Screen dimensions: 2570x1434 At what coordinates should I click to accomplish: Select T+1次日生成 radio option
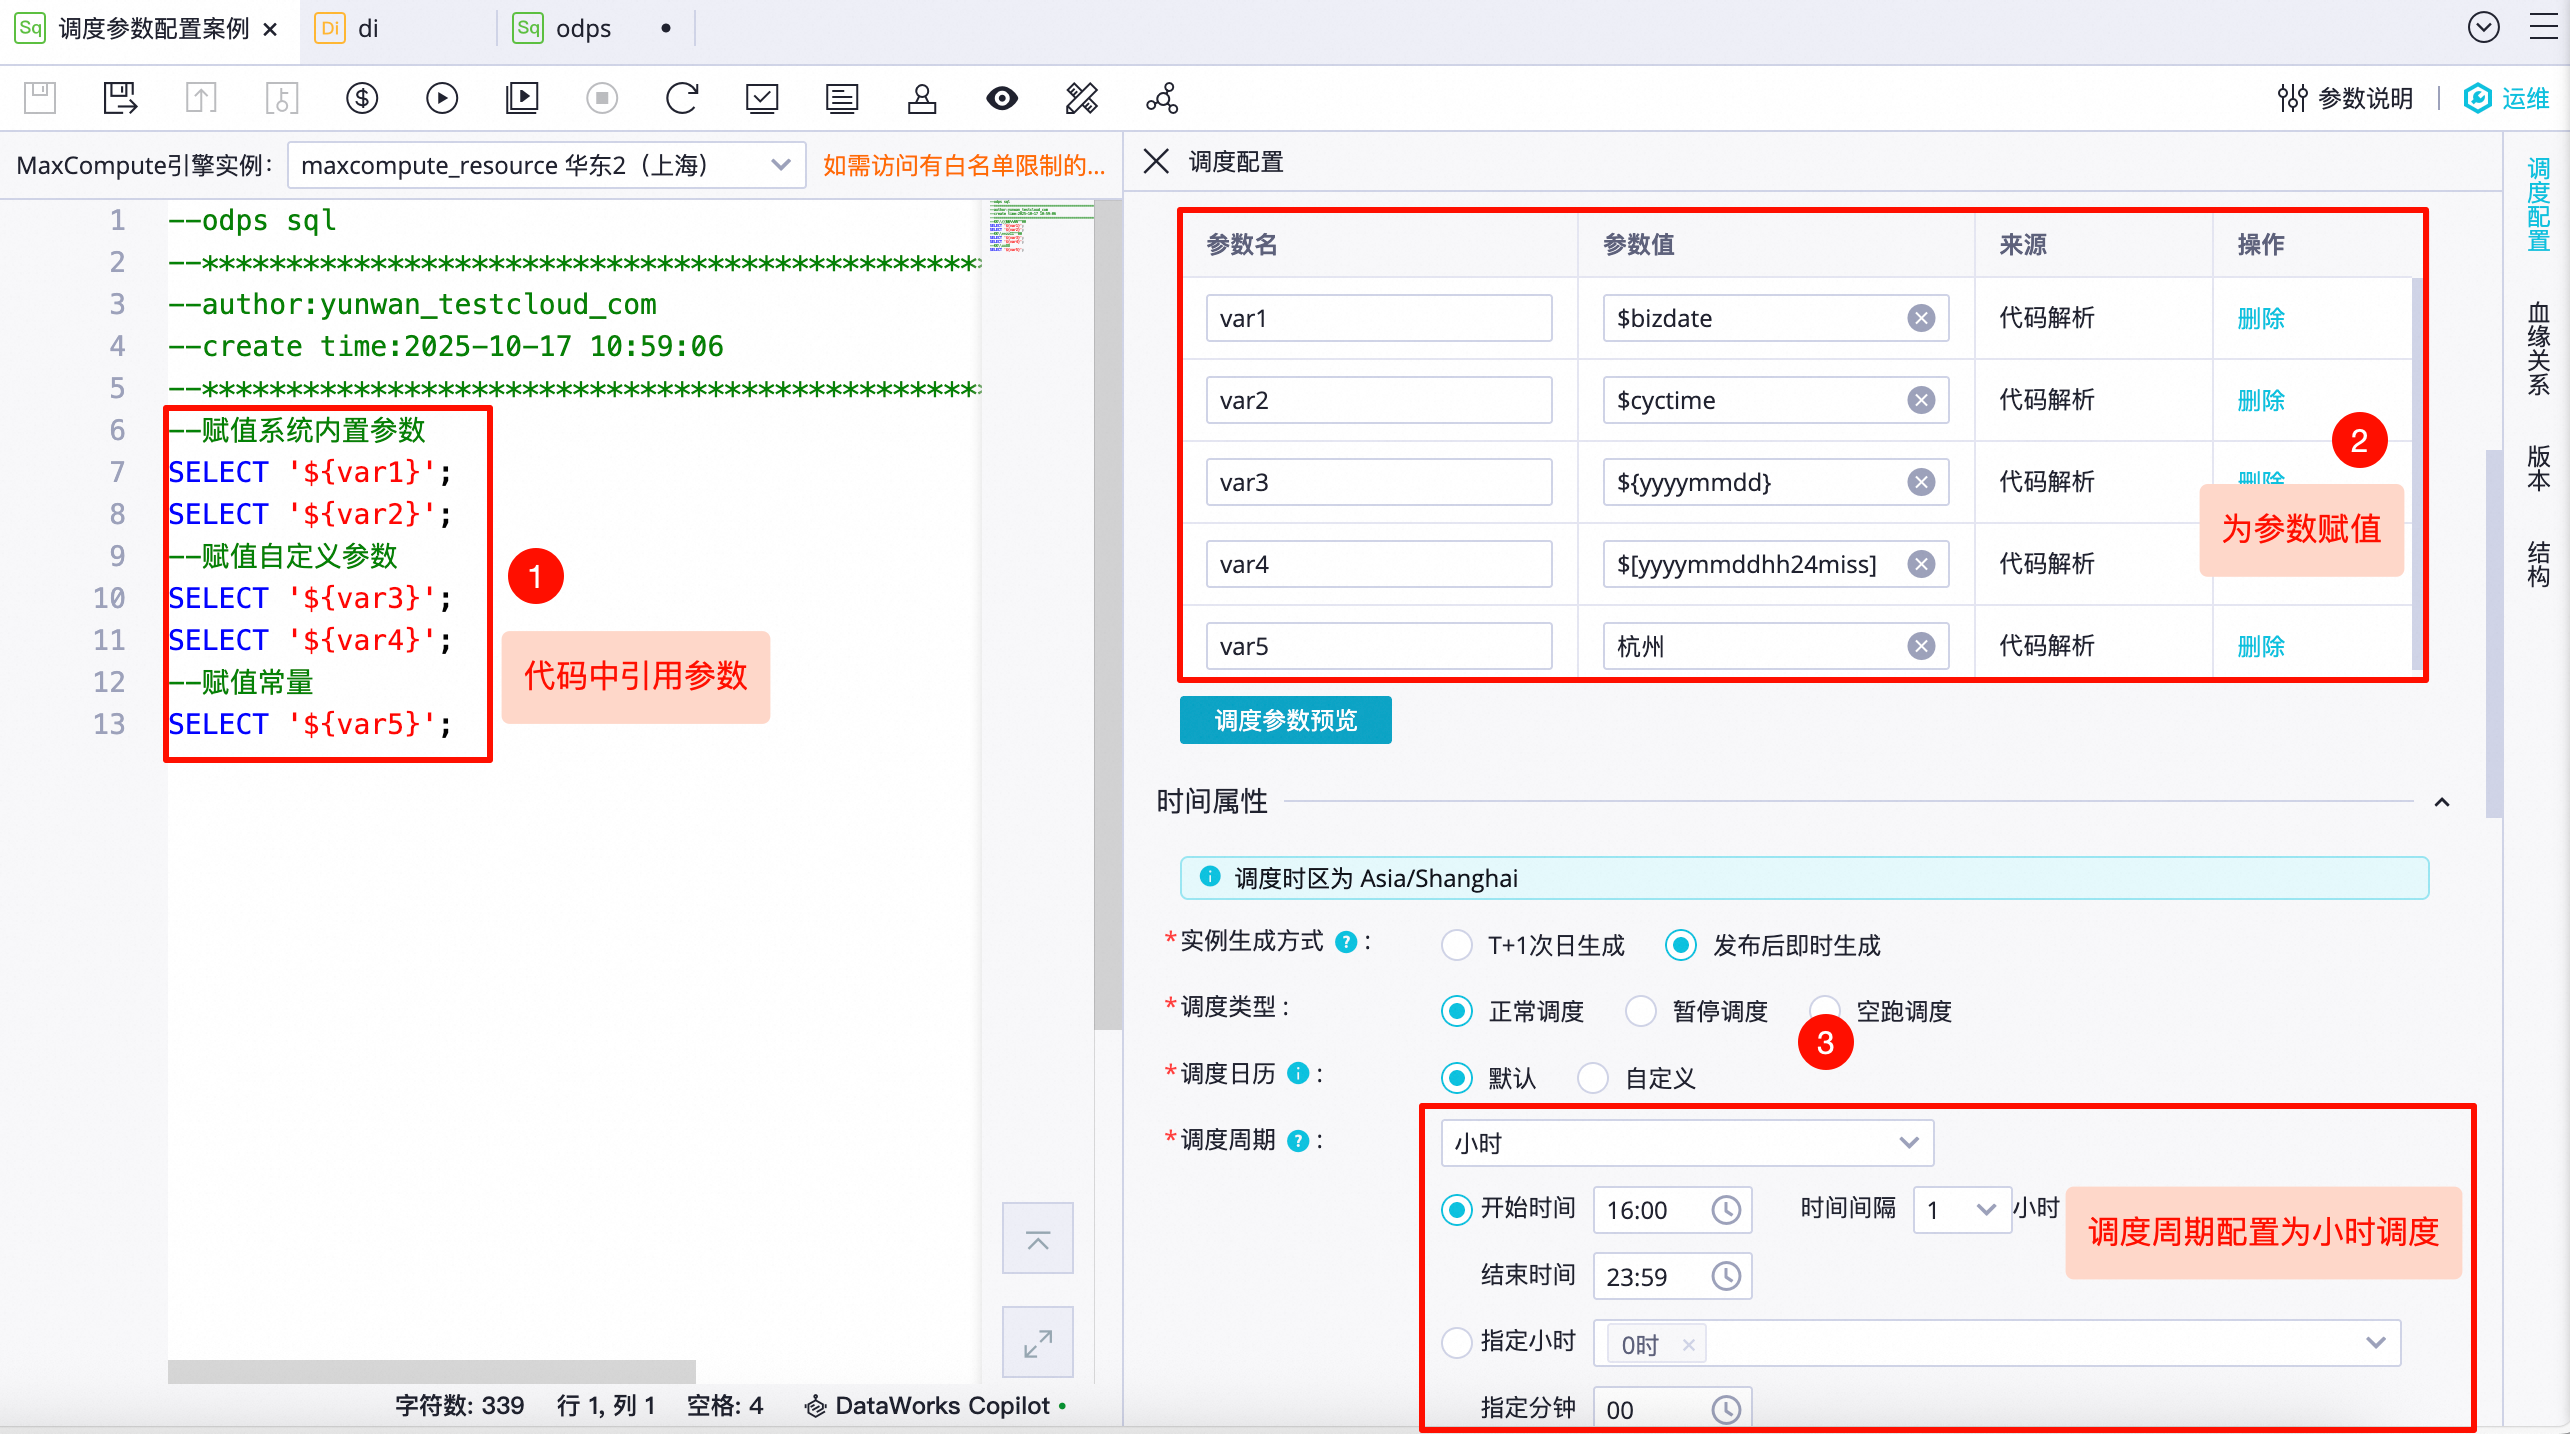(x=1457, y=945)
